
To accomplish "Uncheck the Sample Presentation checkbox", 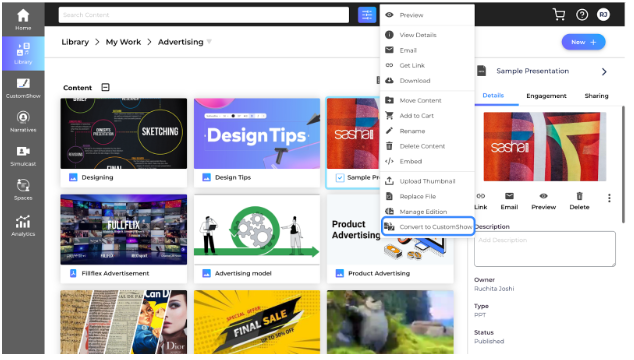I will (340, 178).
